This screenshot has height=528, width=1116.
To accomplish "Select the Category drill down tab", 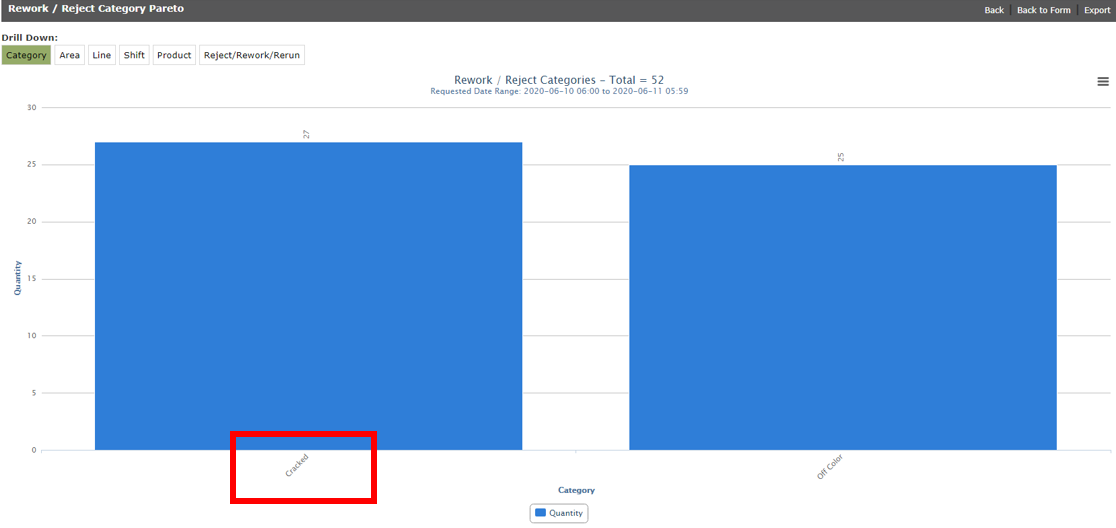I will [26, 56].
